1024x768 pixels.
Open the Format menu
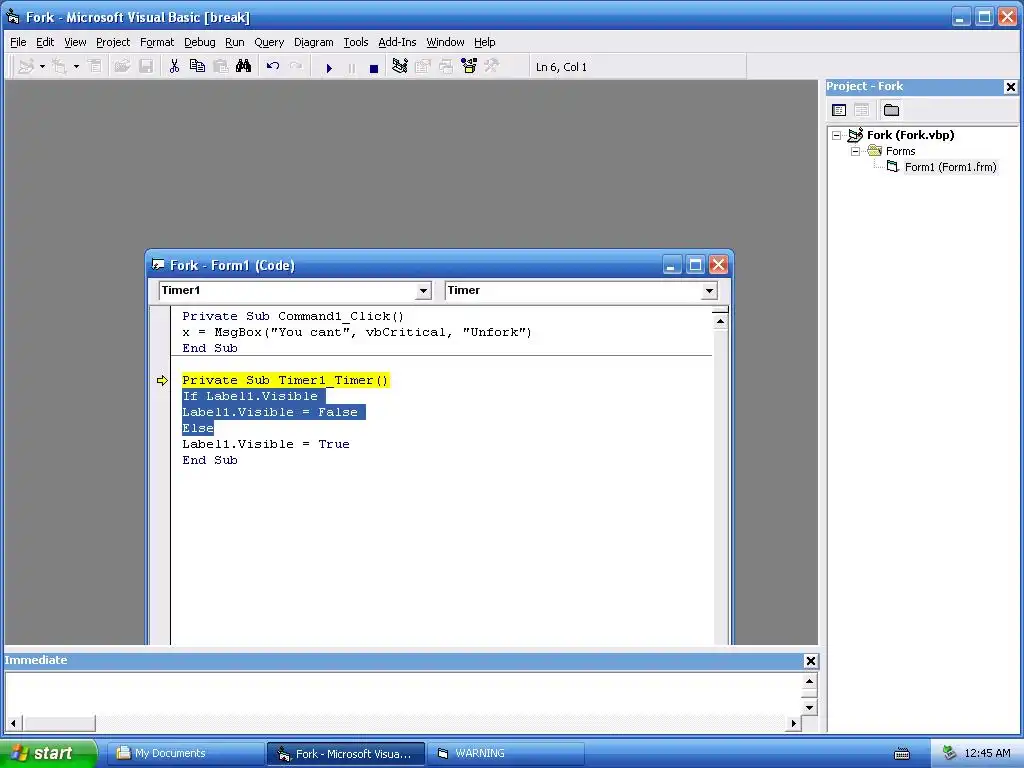tap(157, 42)
